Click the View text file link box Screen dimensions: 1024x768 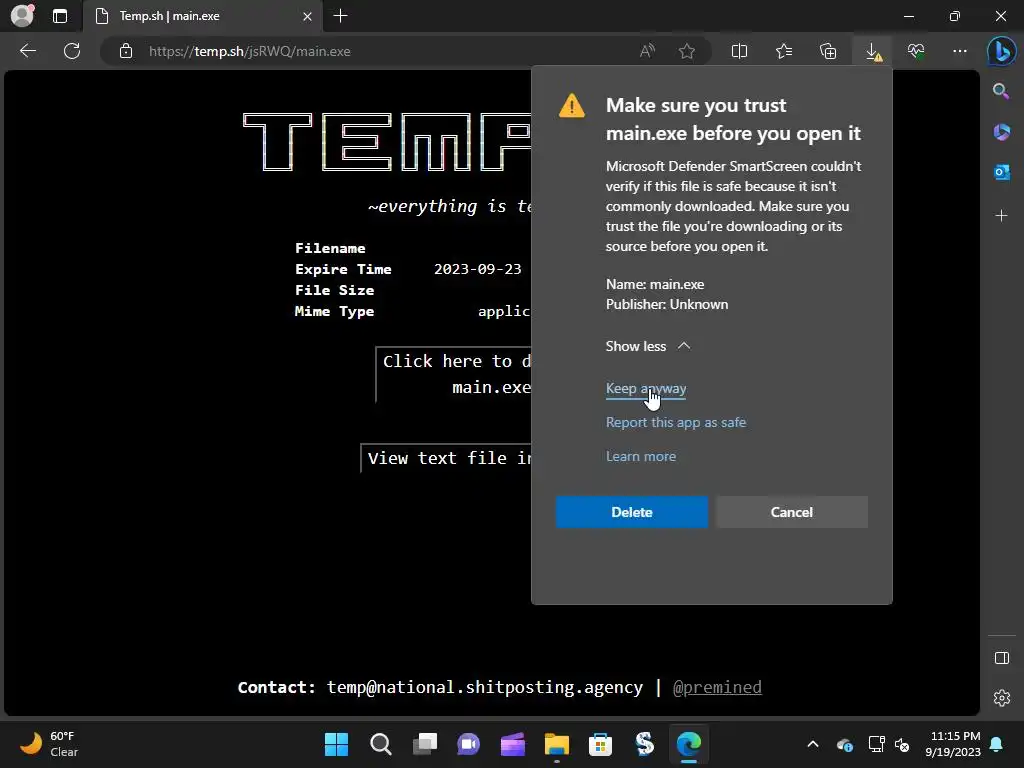(447, 458)
